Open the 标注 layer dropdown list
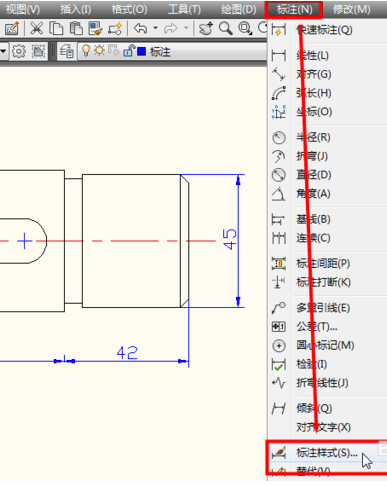This screenshot has height=485, width=387. pyautogui.click(x=173, y=52)
